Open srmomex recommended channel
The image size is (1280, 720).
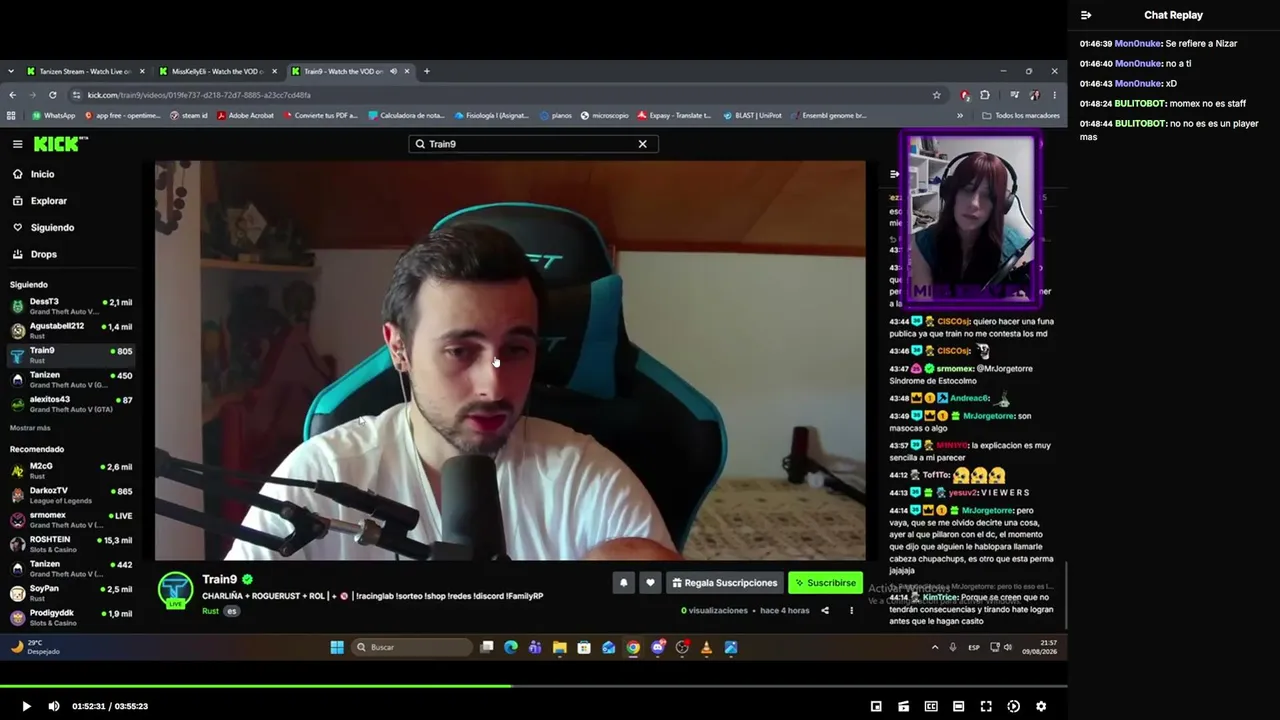(x=71, y=519)
